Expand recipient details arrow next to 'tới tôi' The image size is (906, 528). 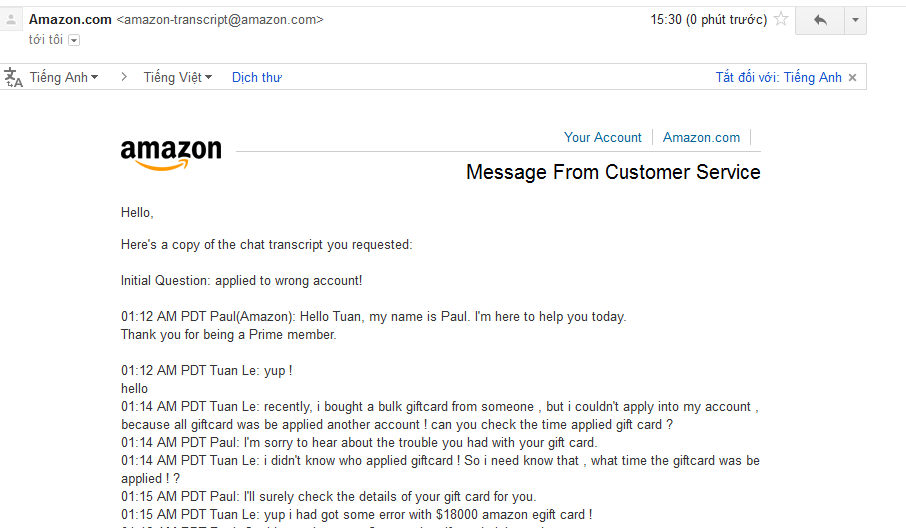(74, 40)
